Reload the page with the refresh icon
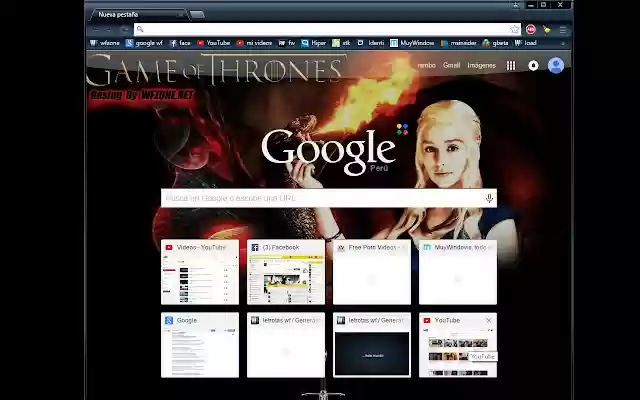Viewport: 640px width, 400px height. [x=124, y=30]
